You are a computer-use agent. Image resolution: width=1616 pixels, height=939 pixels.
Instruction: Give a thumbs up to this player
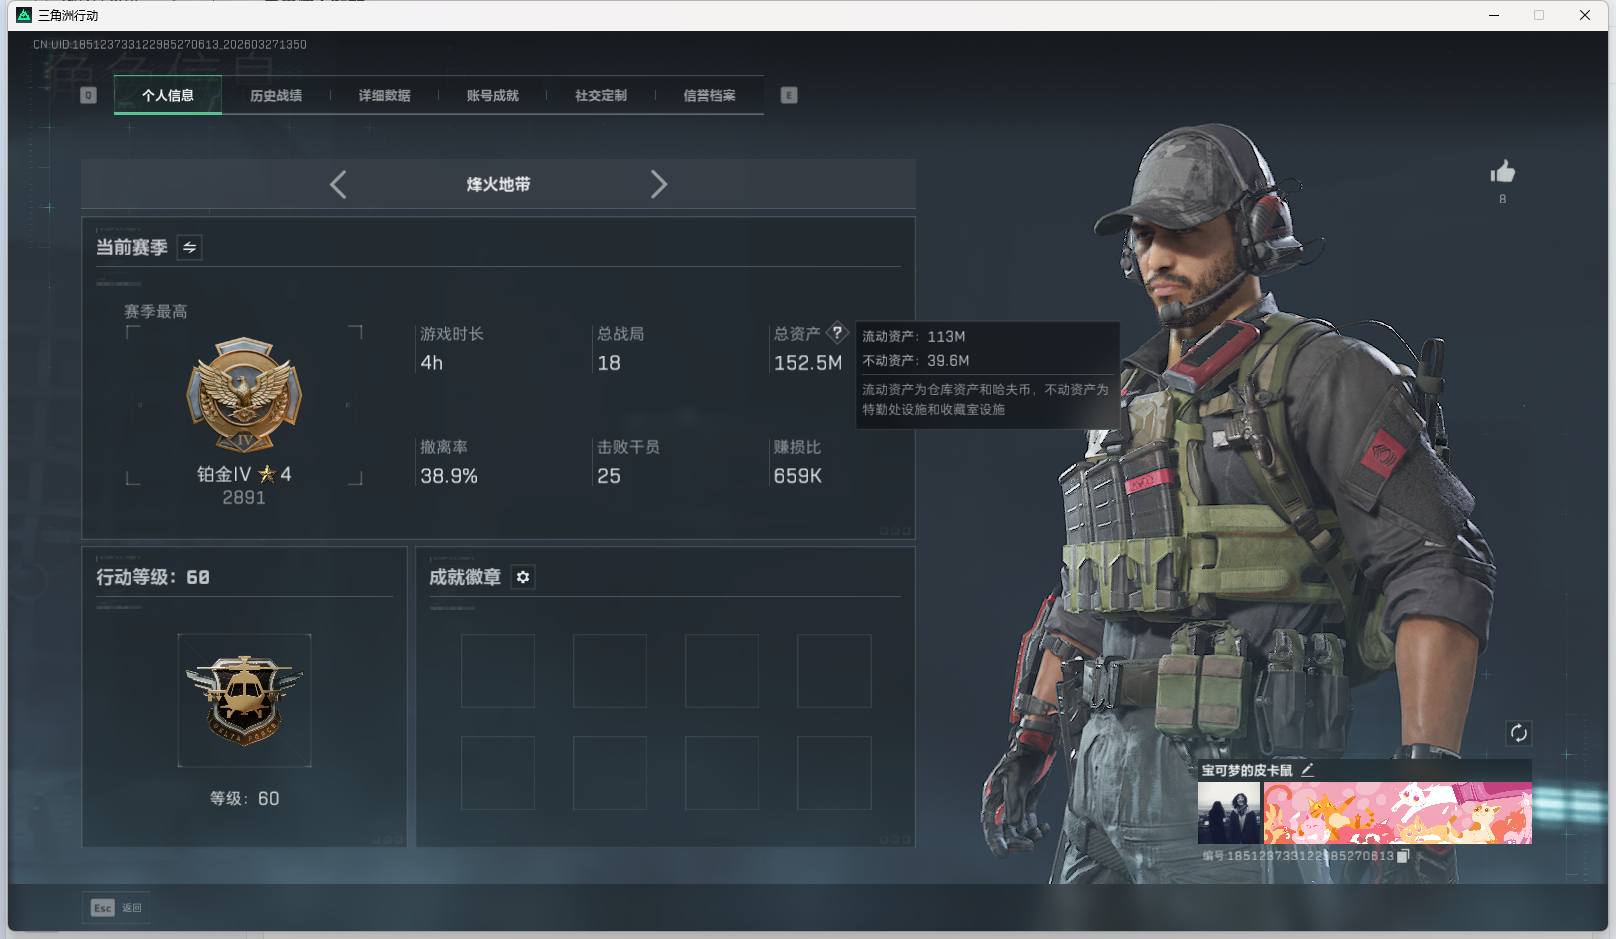1502,172
